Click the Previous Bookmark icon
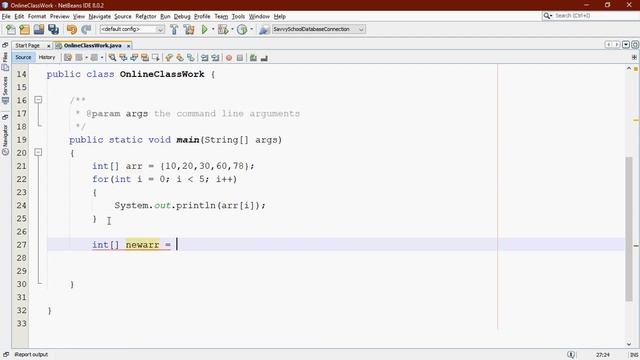This screenshot has width=640, height=360. (169, 58)
